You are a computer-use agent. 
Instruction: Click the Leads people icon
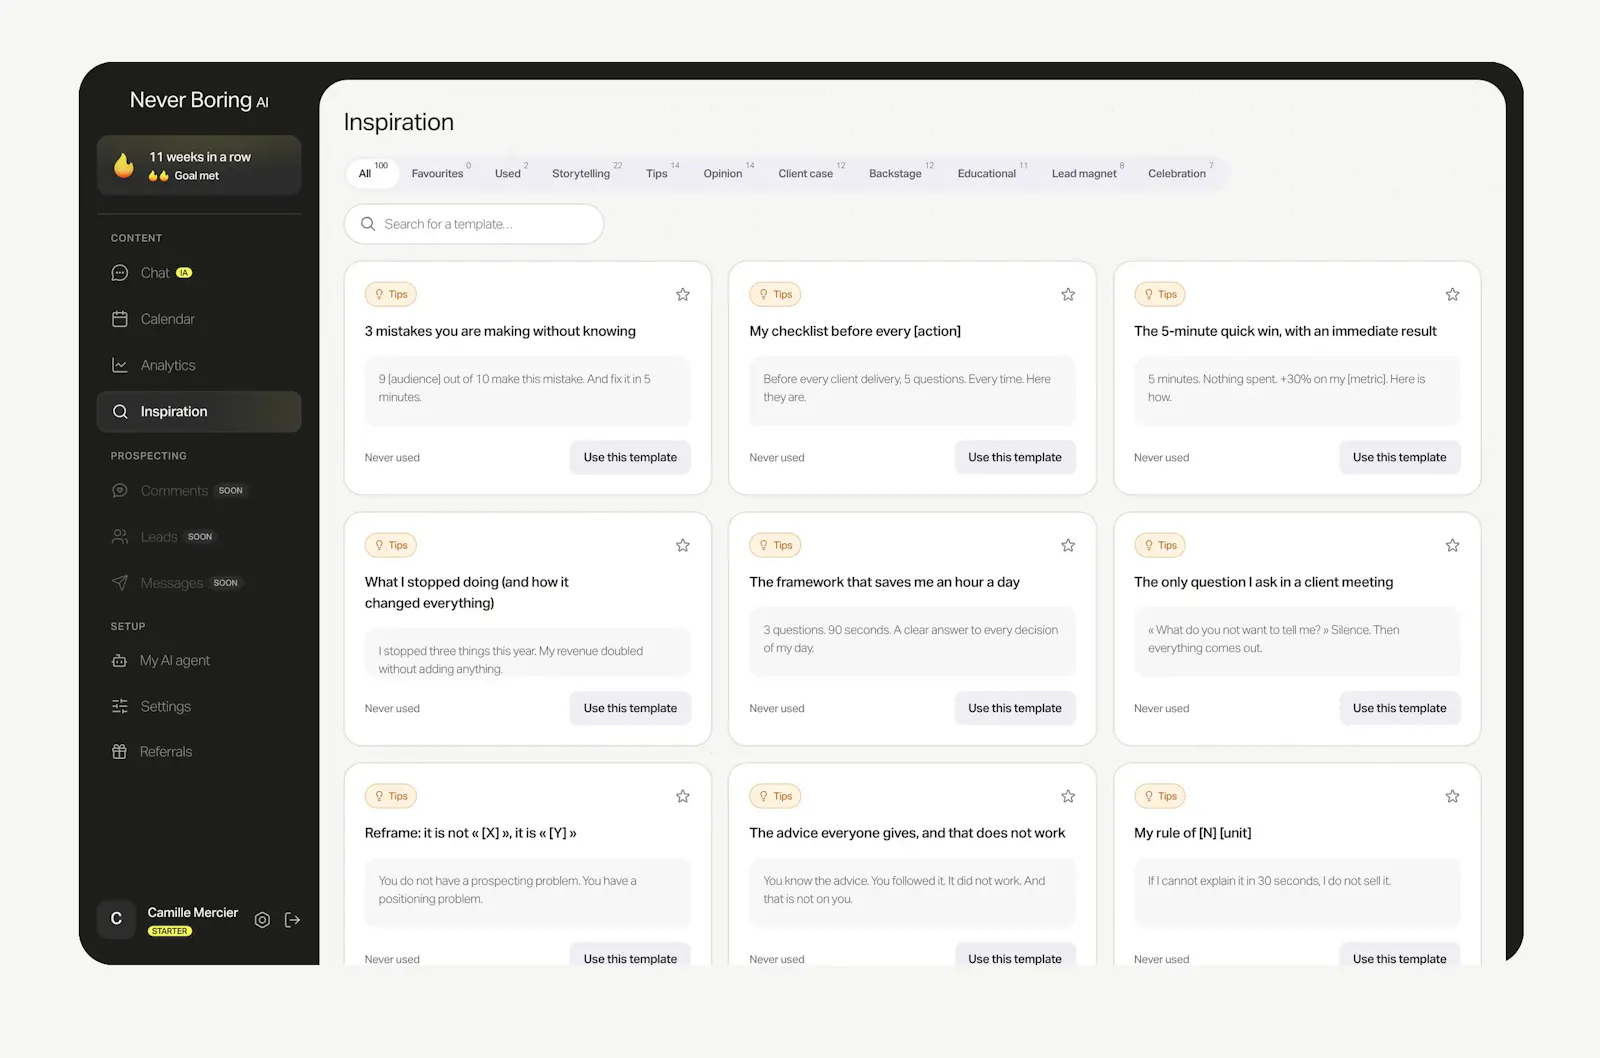pos(120,536)
